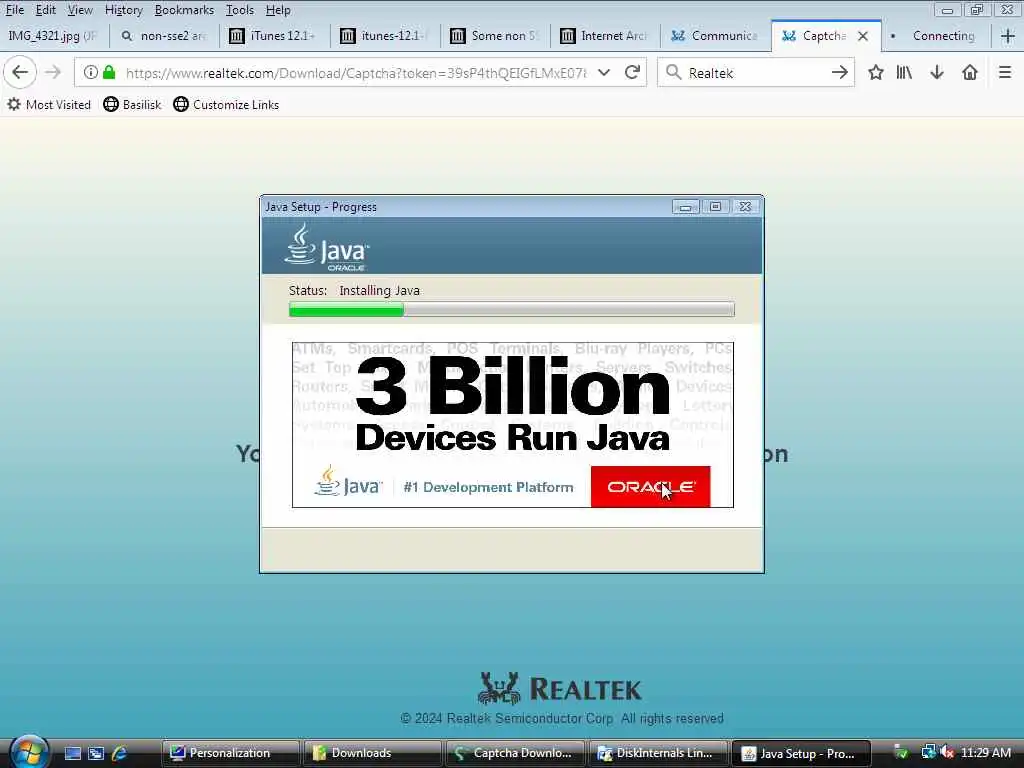The image size is (1024, 768).
Task: Click the red Oracle logo in banner
Action: pos(650,487)
